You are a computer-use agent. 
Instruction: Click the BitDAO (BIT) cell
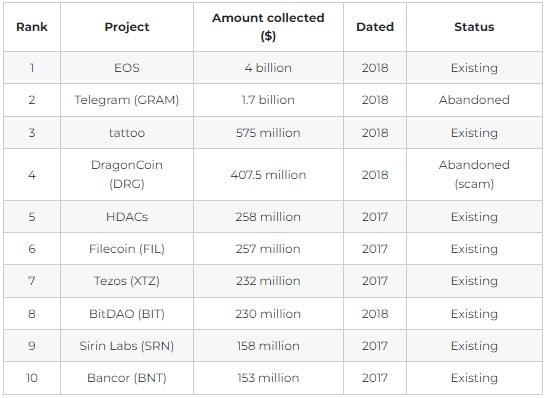[x=127, y=314]
